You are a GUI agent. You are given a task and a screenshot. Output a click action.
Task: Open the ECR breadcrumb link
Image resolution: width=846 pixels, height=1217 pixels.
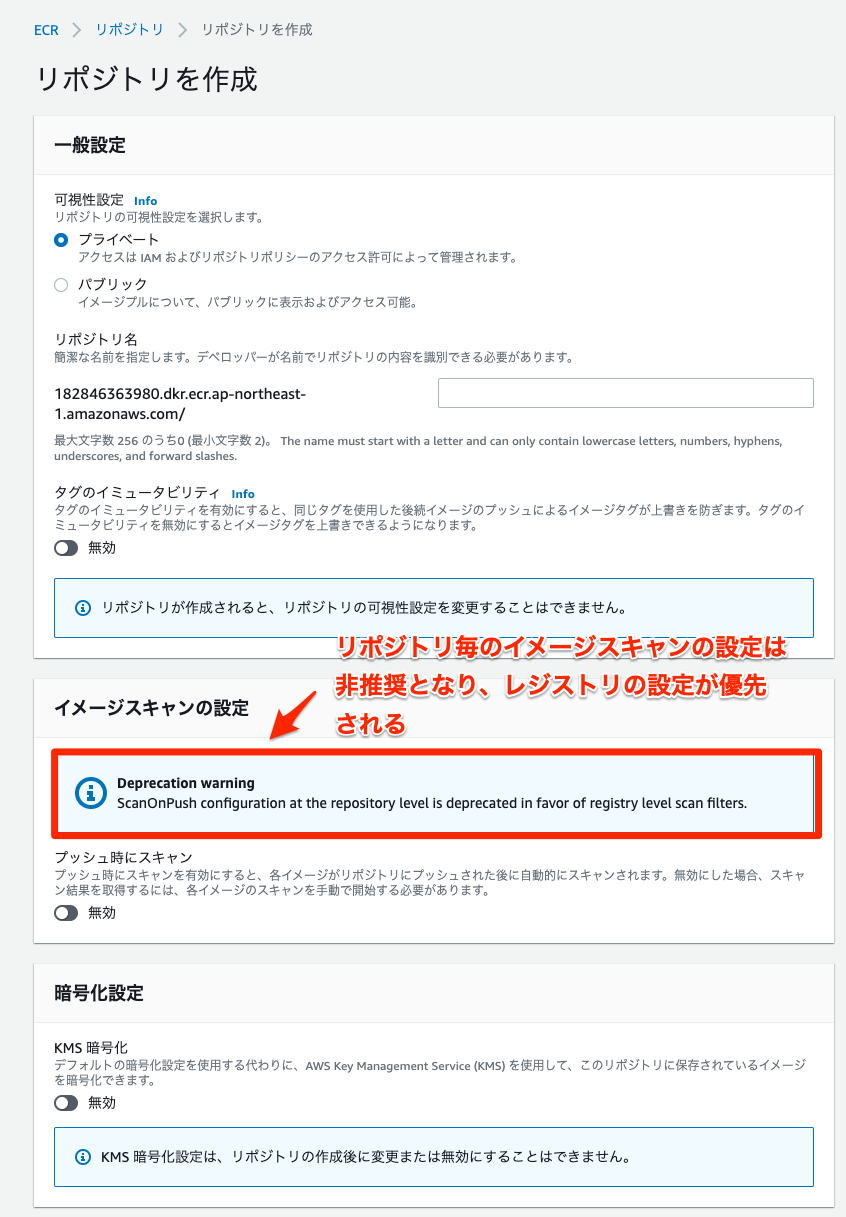(46, 30)
